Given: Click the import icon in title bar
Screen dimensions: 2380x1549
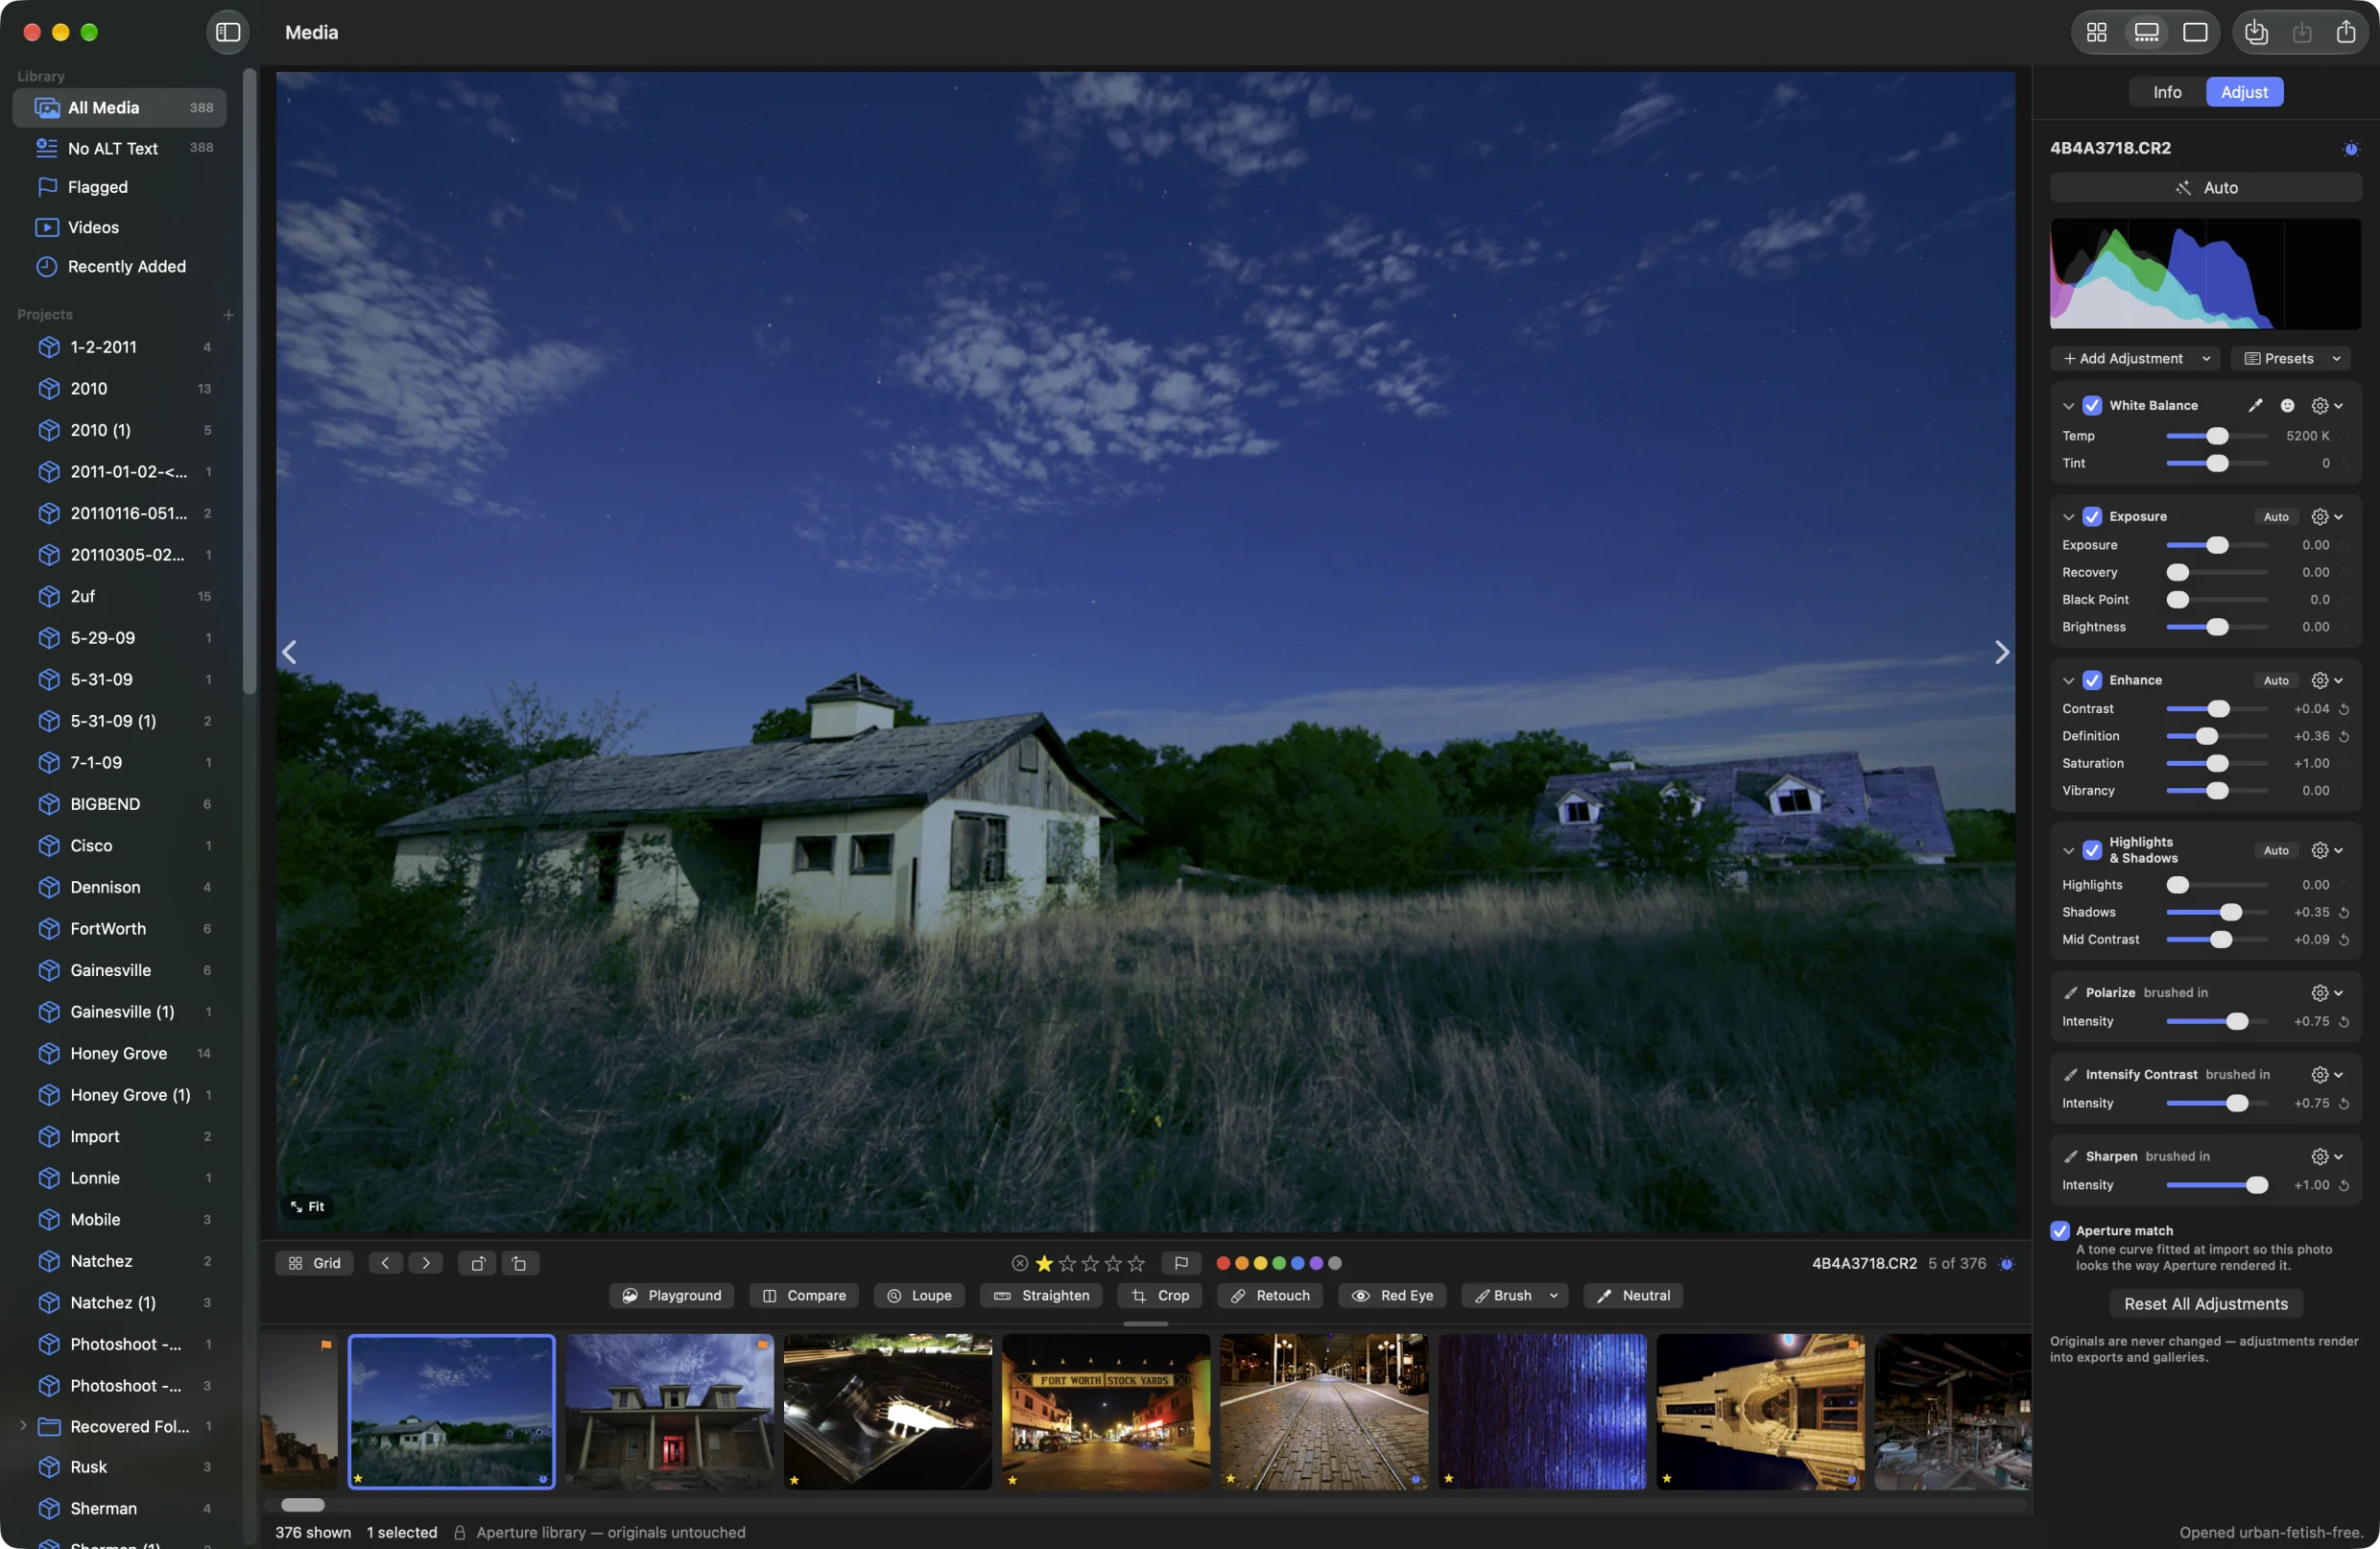Looking at the screenshot, I should 2256,32.
